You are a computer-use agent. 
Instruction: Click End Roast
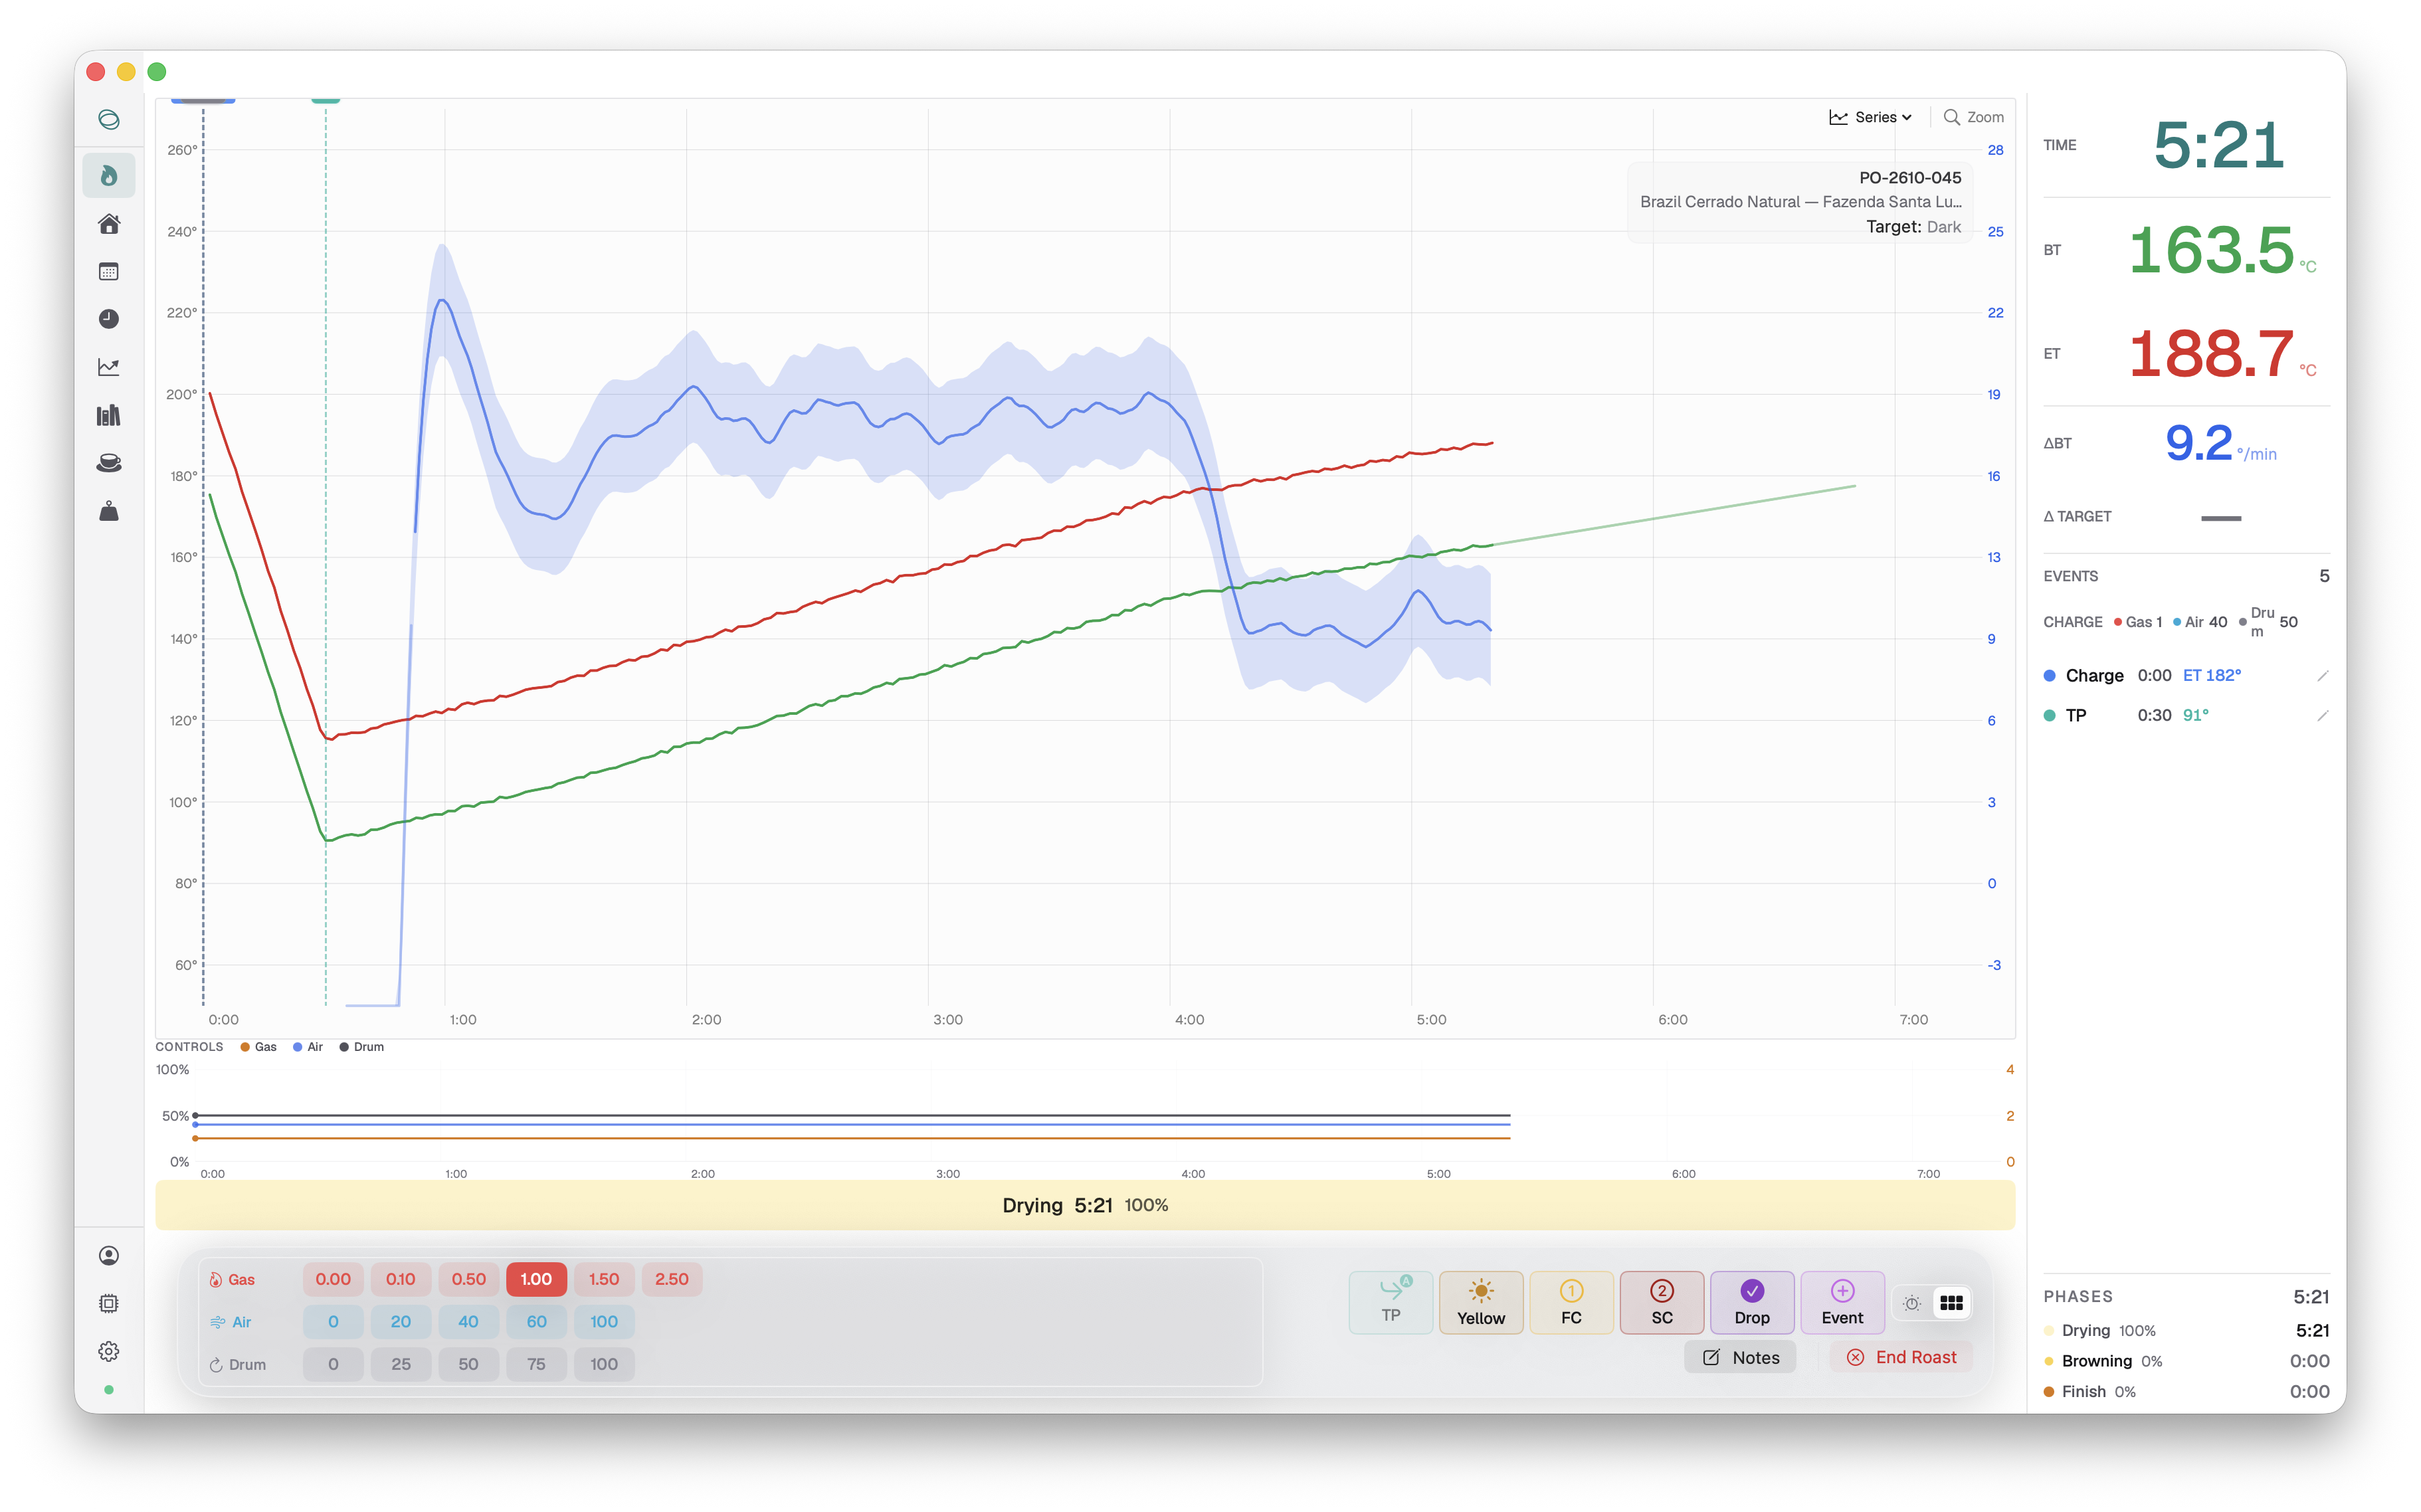(1901, 1357)
